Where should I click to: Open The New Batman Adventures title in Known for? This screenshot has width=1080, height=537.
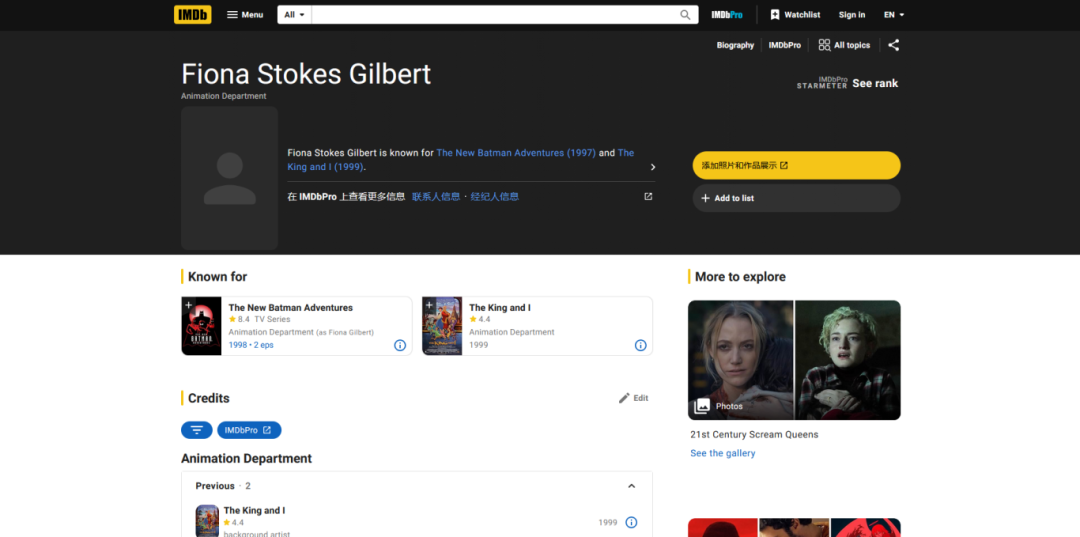[x=291, y=308]
